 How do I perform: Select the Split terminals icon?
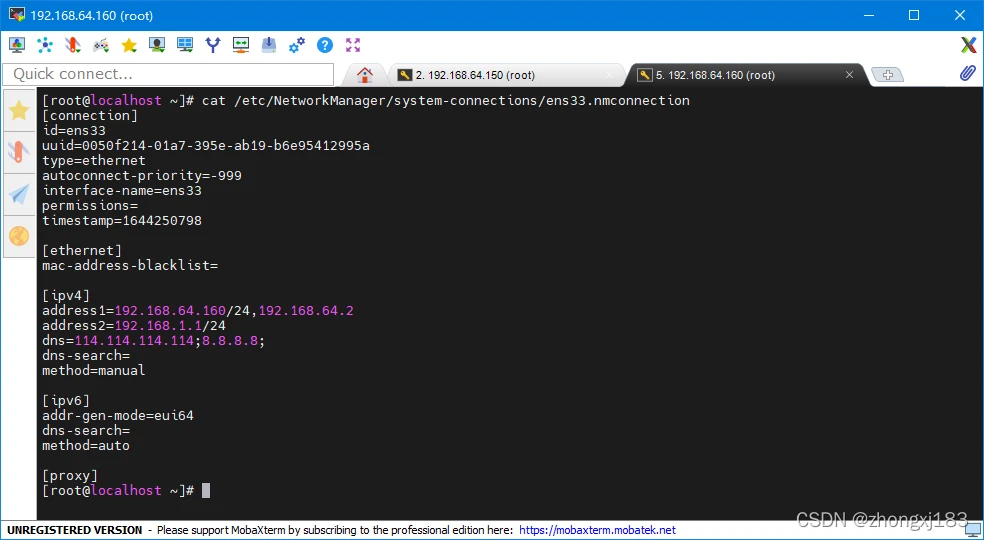[185, 45]
